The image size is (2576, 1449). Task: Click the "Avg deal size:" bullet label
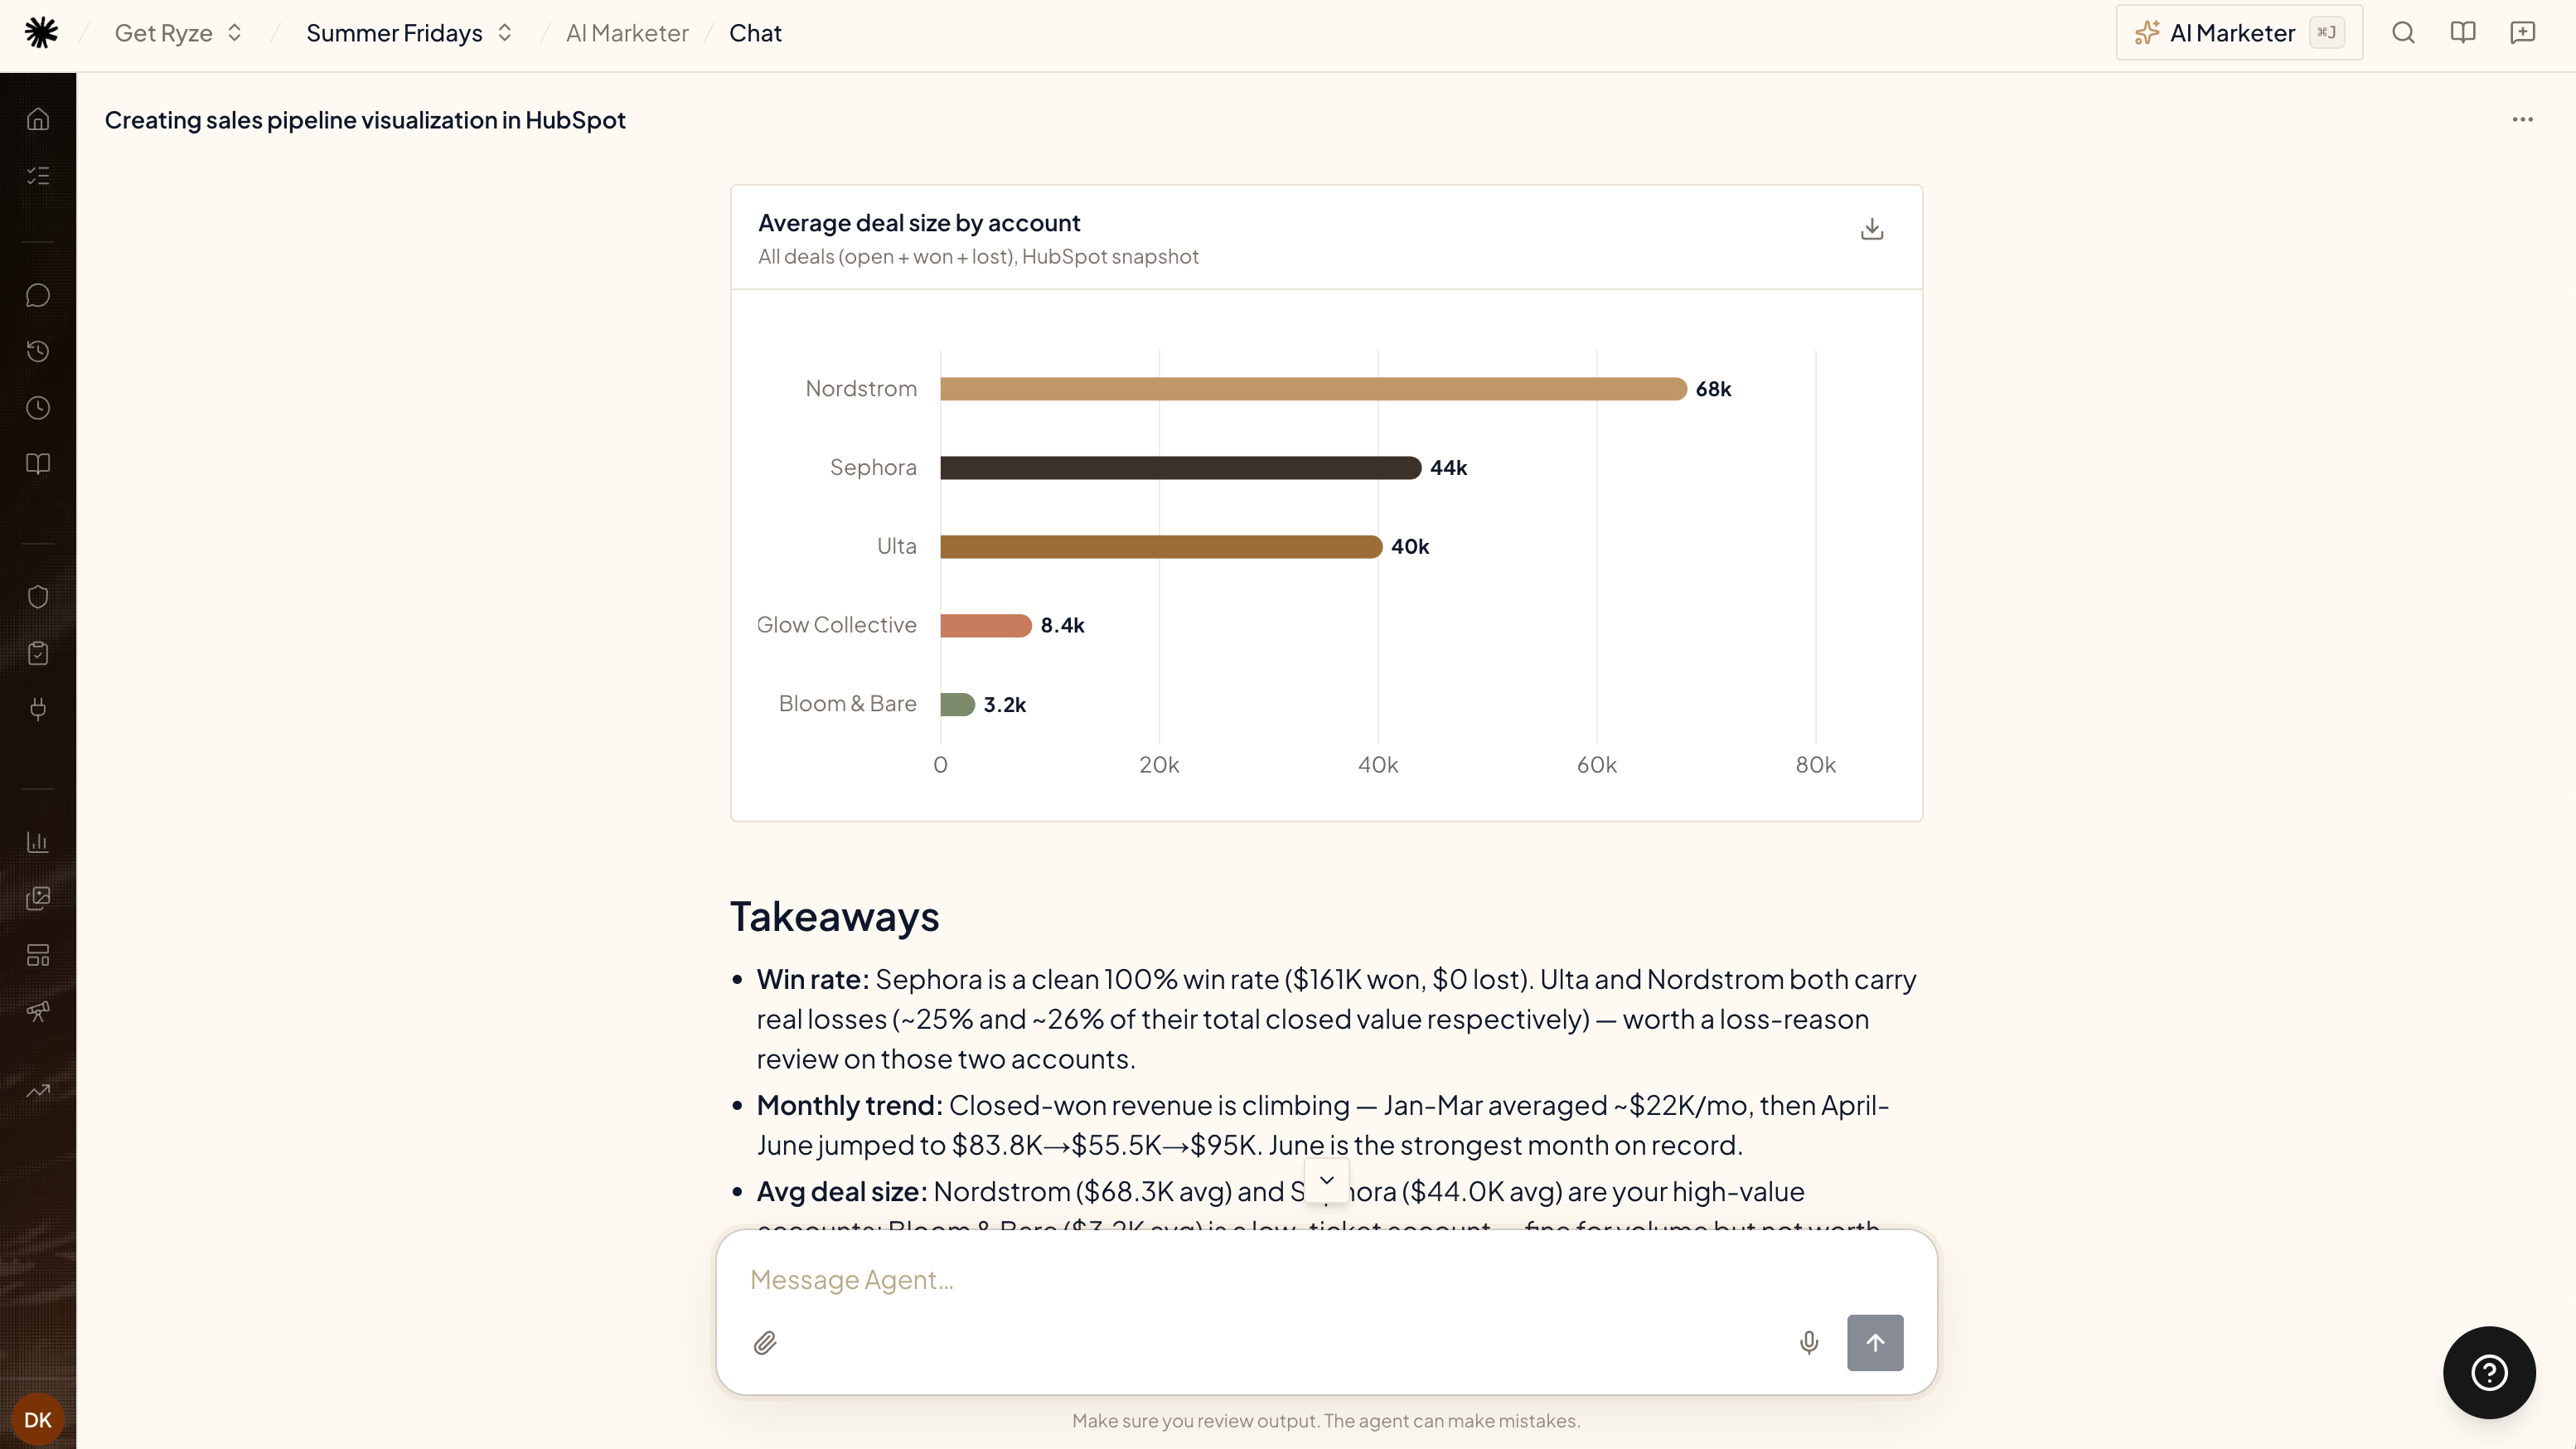(x=842, y=1192)
